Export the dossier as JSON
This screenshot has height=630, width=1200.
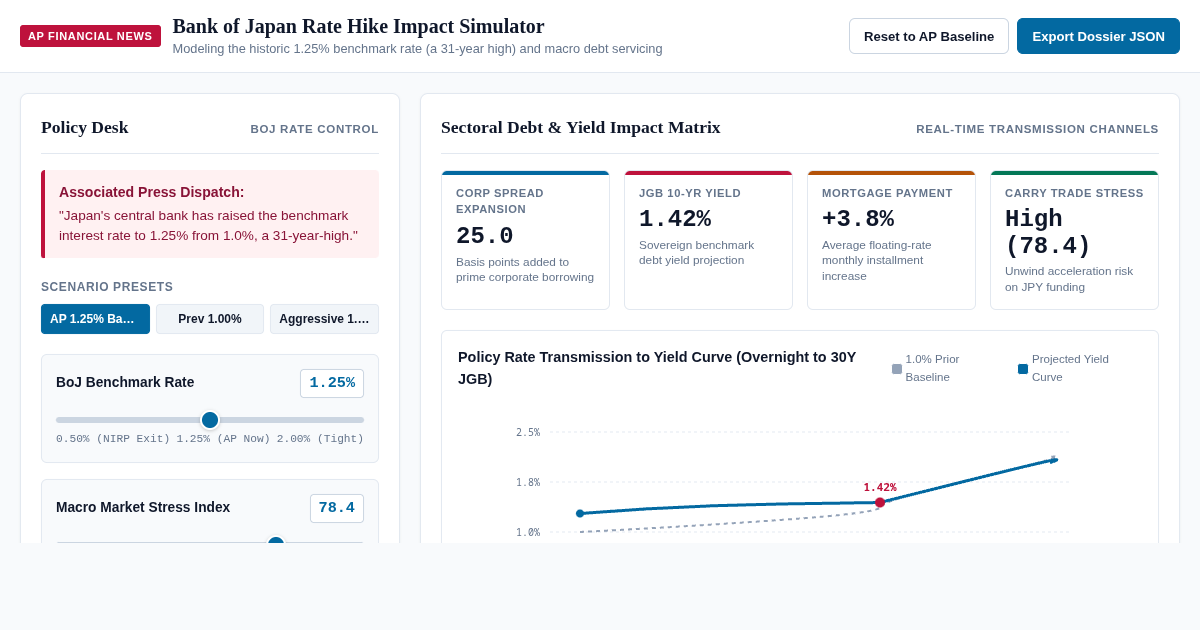[1098, 36]
